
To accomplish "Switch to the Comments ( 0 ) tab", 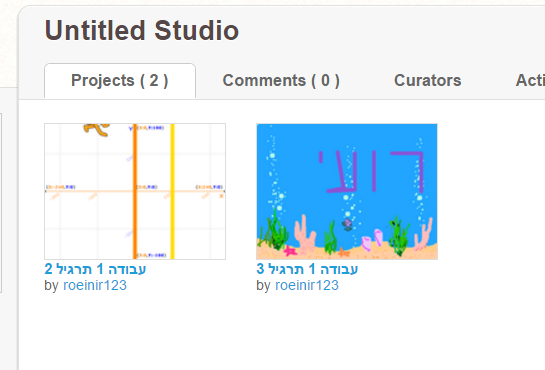I will pos(281,81).
